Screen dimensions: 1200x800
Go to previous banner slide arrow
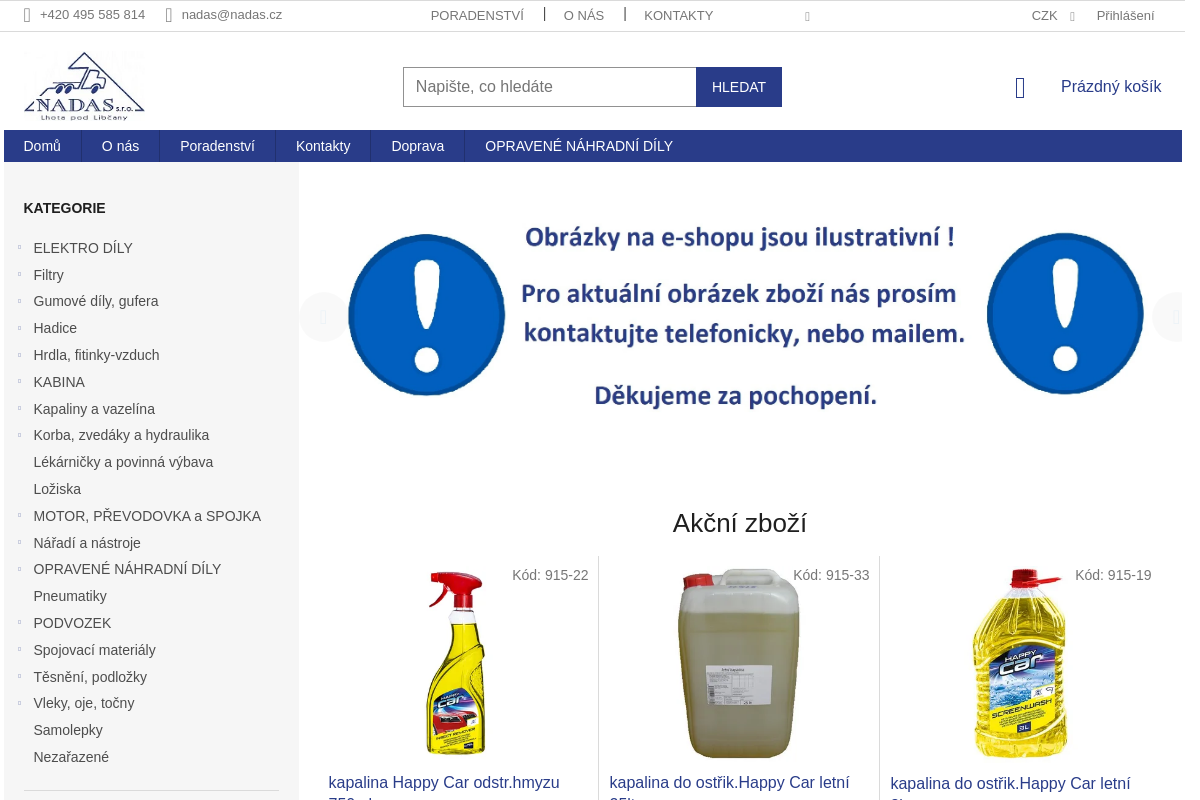(x=323, y=317)
